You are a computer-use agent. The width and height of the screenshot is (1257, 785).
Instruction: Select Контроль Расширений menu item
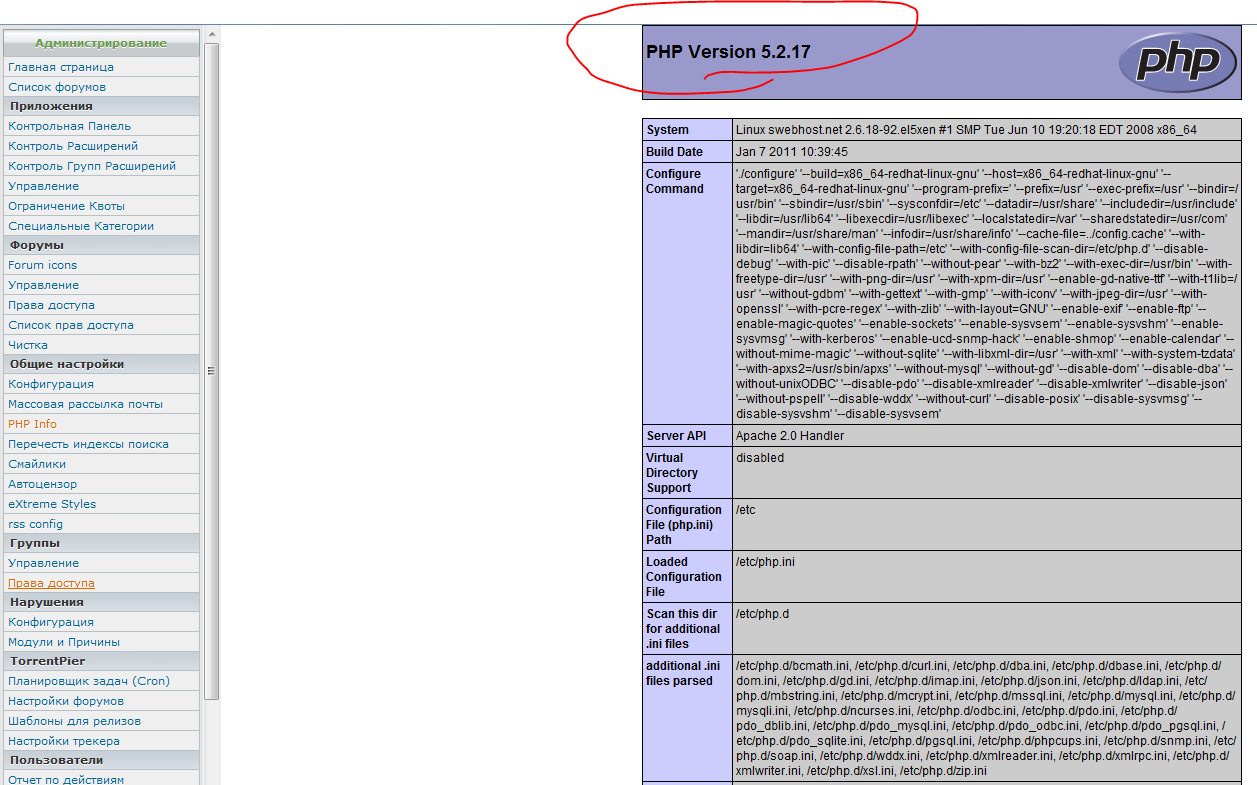point(73,146)
